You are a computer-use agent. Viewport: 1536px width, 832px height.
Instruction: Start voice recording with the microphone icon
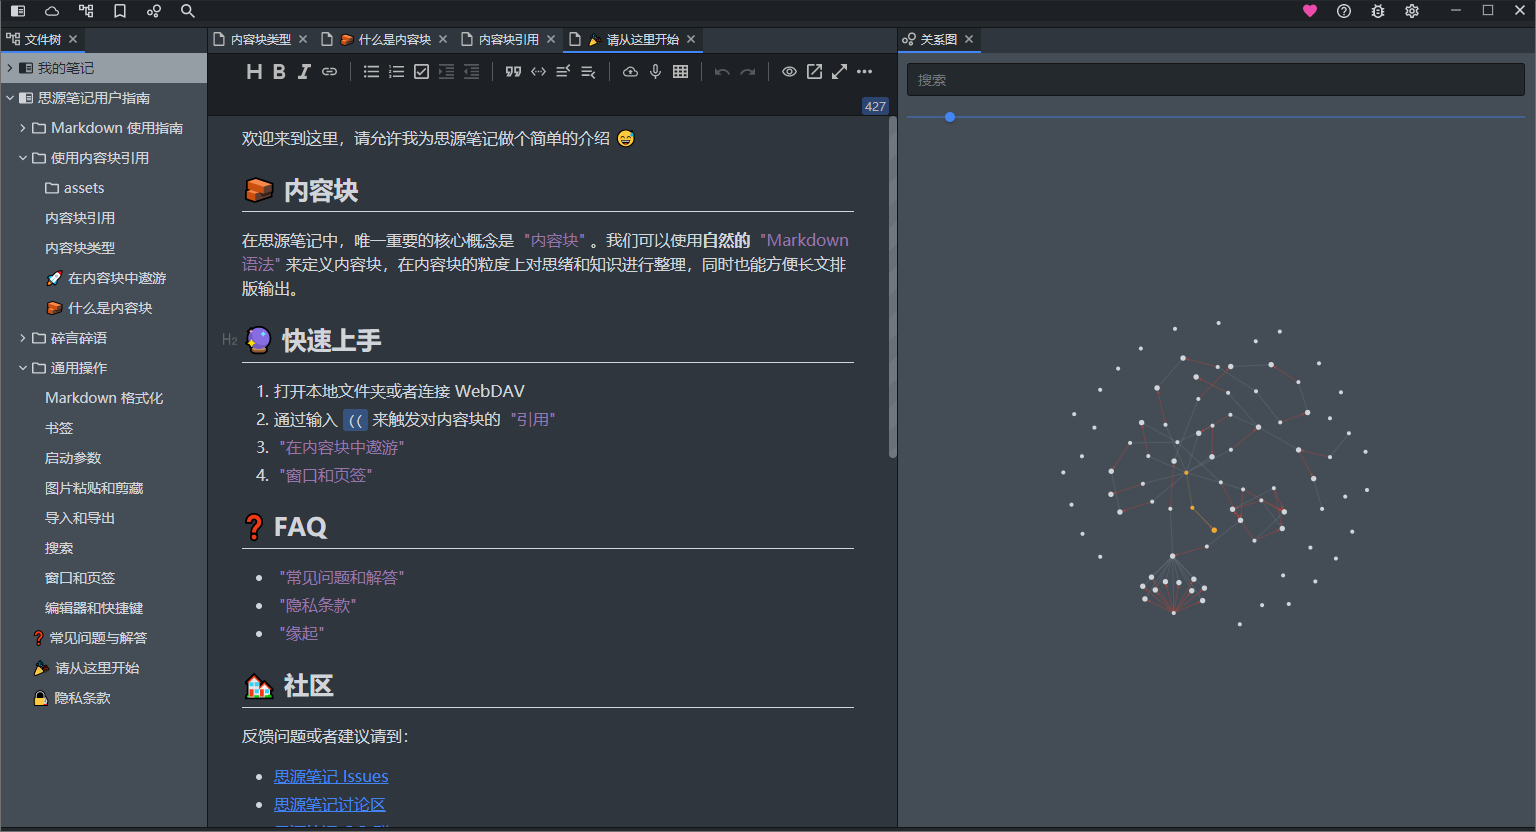[655, 71]
